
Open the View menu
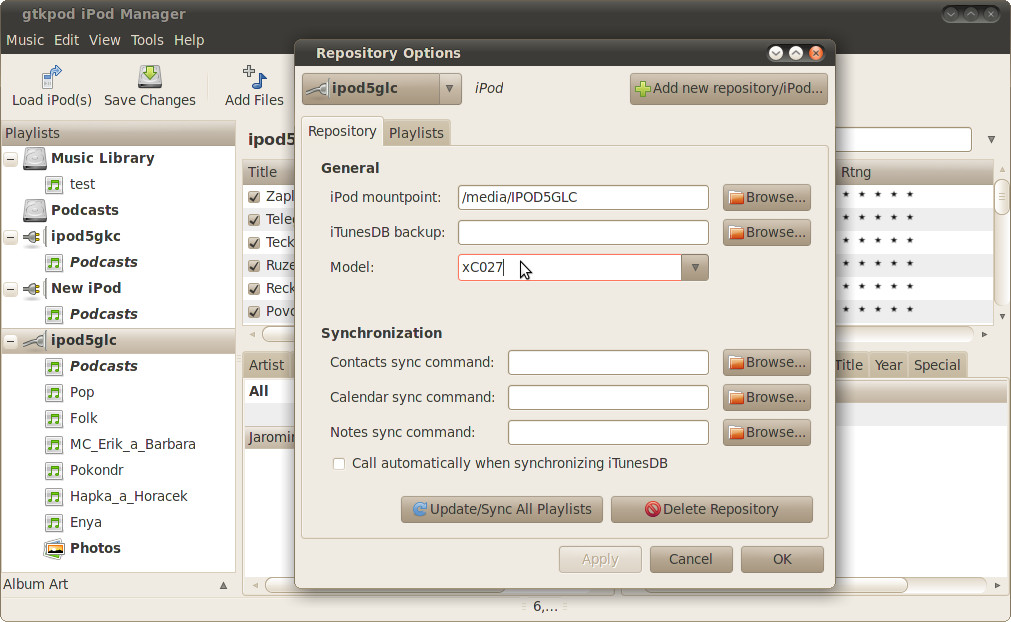pos(104,40)
